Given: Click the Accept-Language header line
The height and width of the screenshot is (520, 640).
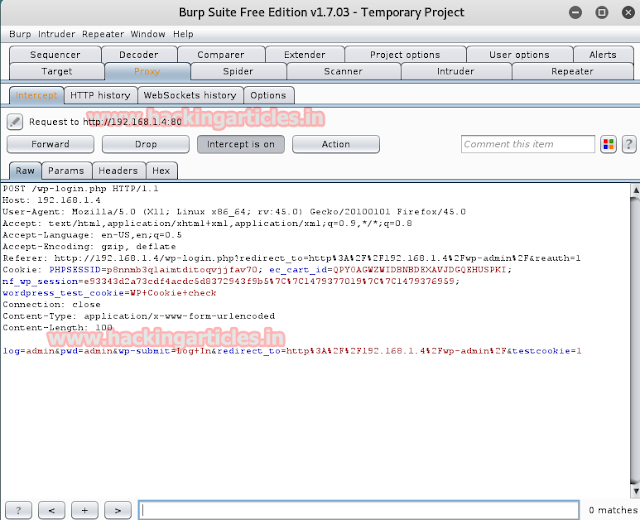Looking at the screenshot, I should 92,235.
